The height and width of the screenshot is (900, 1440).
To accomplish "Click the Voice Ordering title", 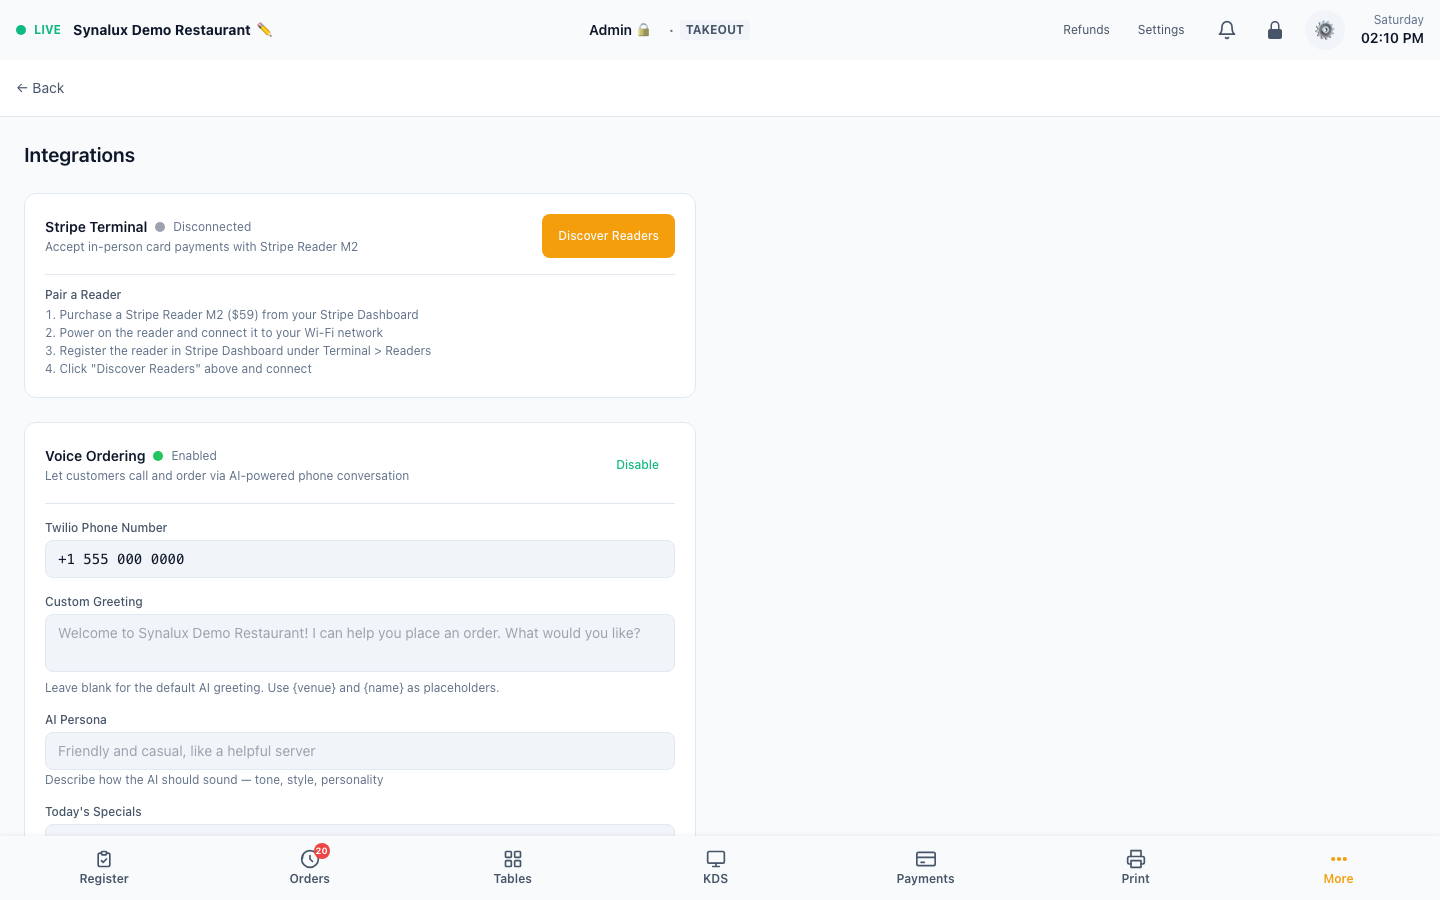I will (95, 456).
